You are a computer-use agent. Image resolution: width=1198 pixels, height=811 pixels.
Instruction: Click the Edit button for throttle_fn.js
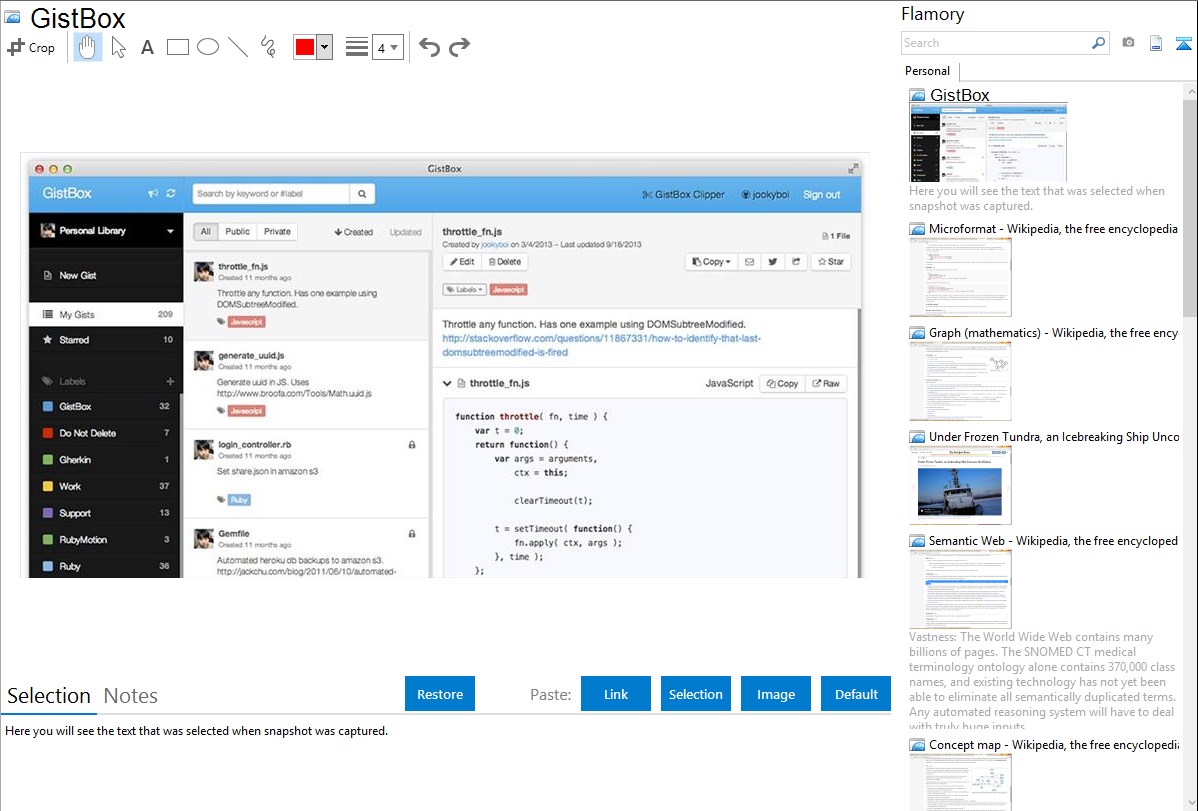[x=462, y=261]
